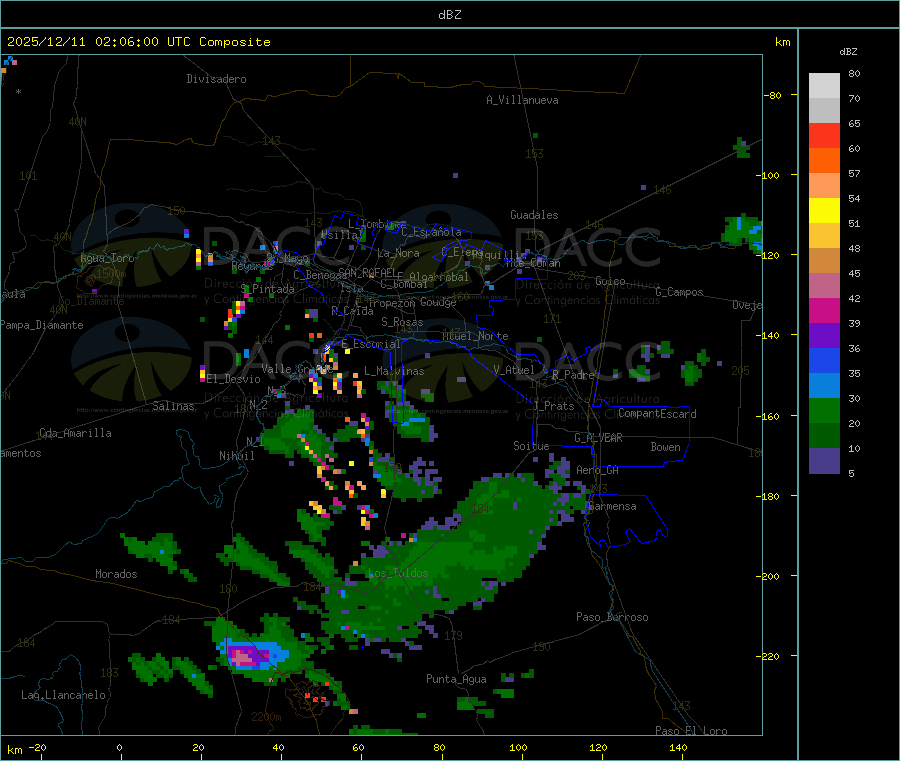Click the S_Rosas map label
Image resolution: width=900 pixels, height=761 pixels.
coord(402,322)
